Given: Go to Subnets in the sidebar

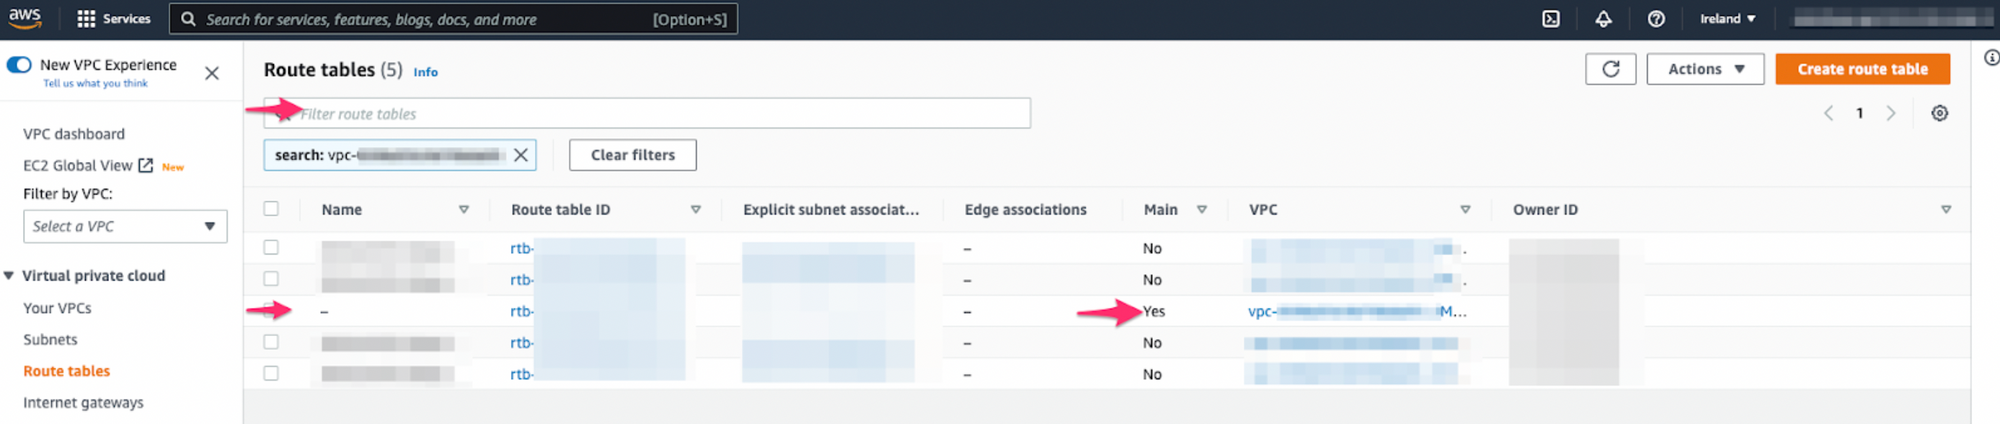Looking at the screenshot, I should pyautogui.click(x=50, y=340).
